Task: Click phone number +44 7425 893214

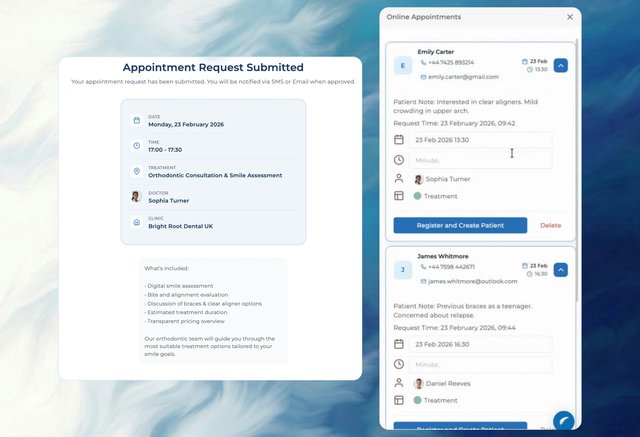Action: point(451,62)
